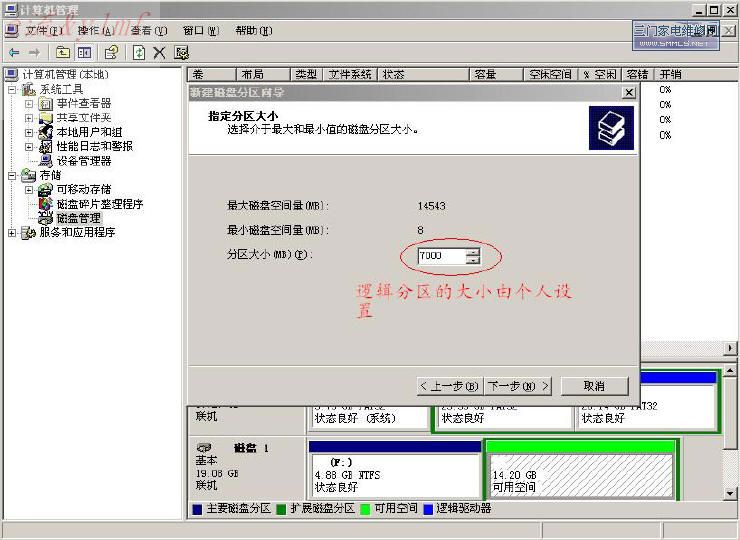The width and height of the screenshot is (740, 540).
Task: Open the 操作(A) menu
Action: coord(95,31)
